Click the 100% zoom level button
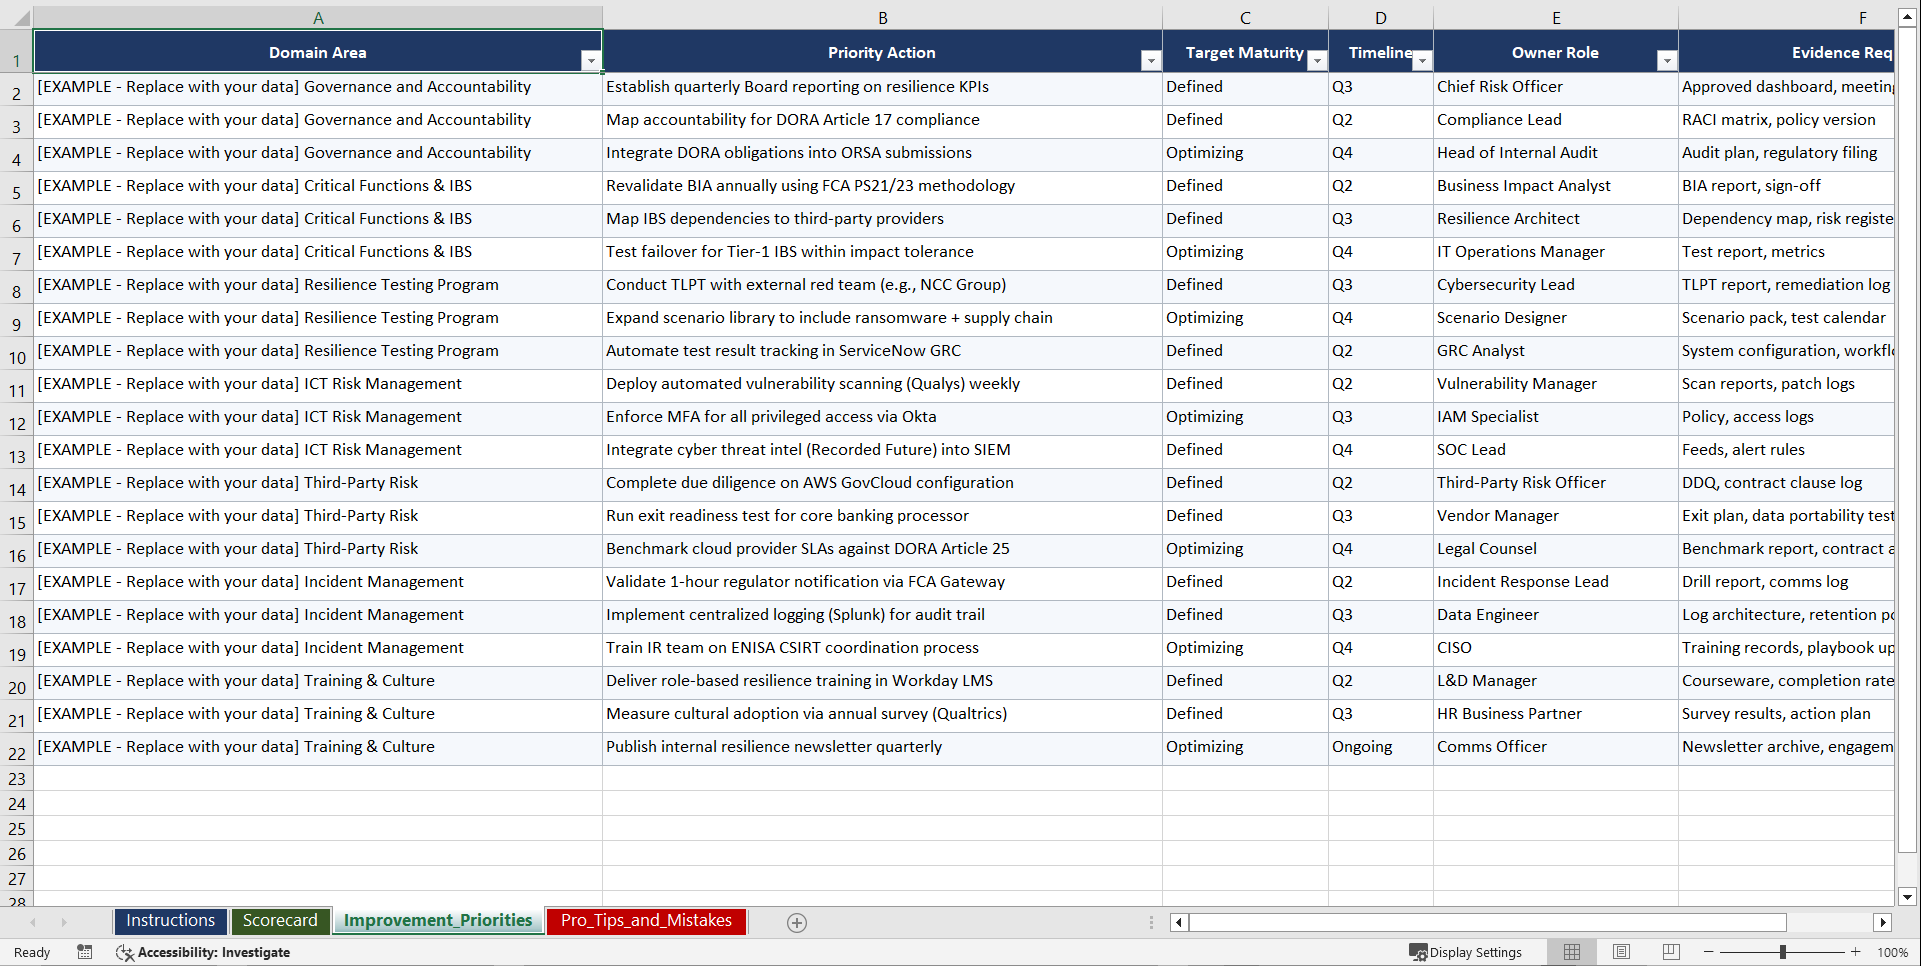This screenshot has width=1921, height=966. (x=1892, y=952)
